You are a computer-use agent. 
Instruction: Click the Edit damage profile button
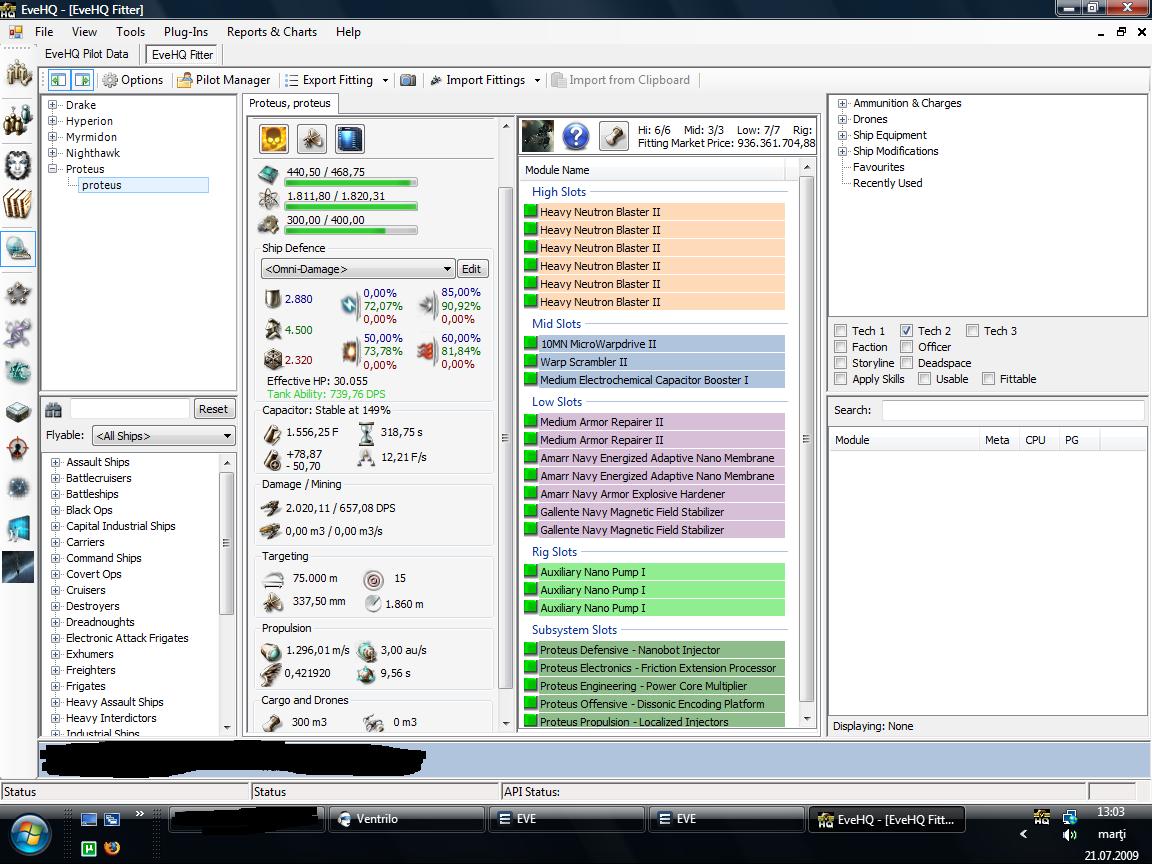click(x=472, y=269)
